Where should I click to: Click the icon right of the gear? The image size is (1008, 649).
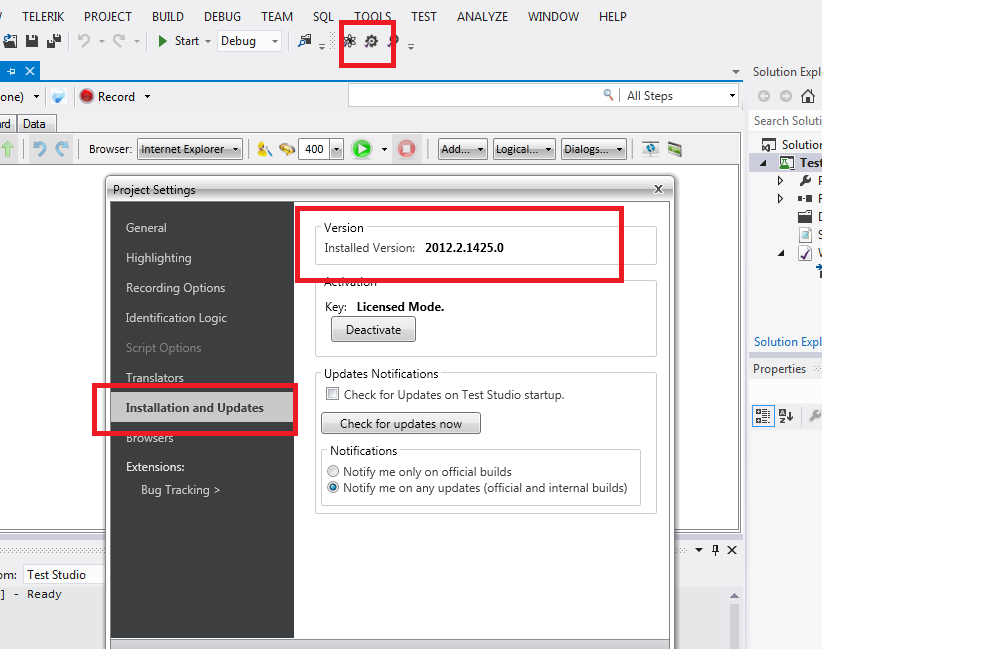(x=393, y=41)
